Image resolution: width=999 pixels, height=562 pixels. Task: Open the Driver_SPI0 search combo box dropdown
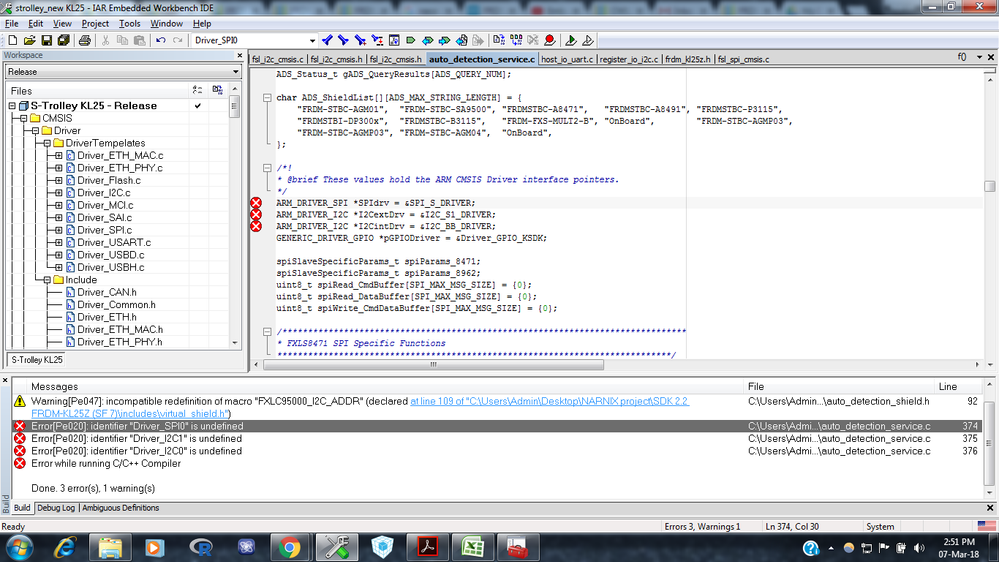(312, 40)
